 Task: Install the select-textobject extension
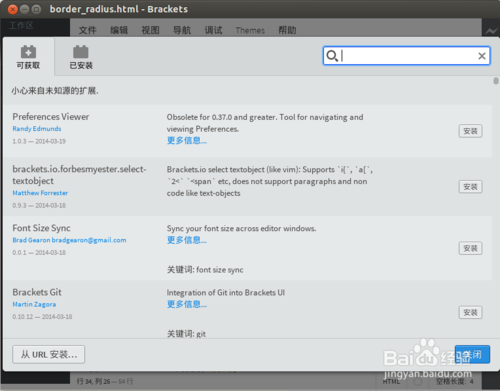pos(470,187)
